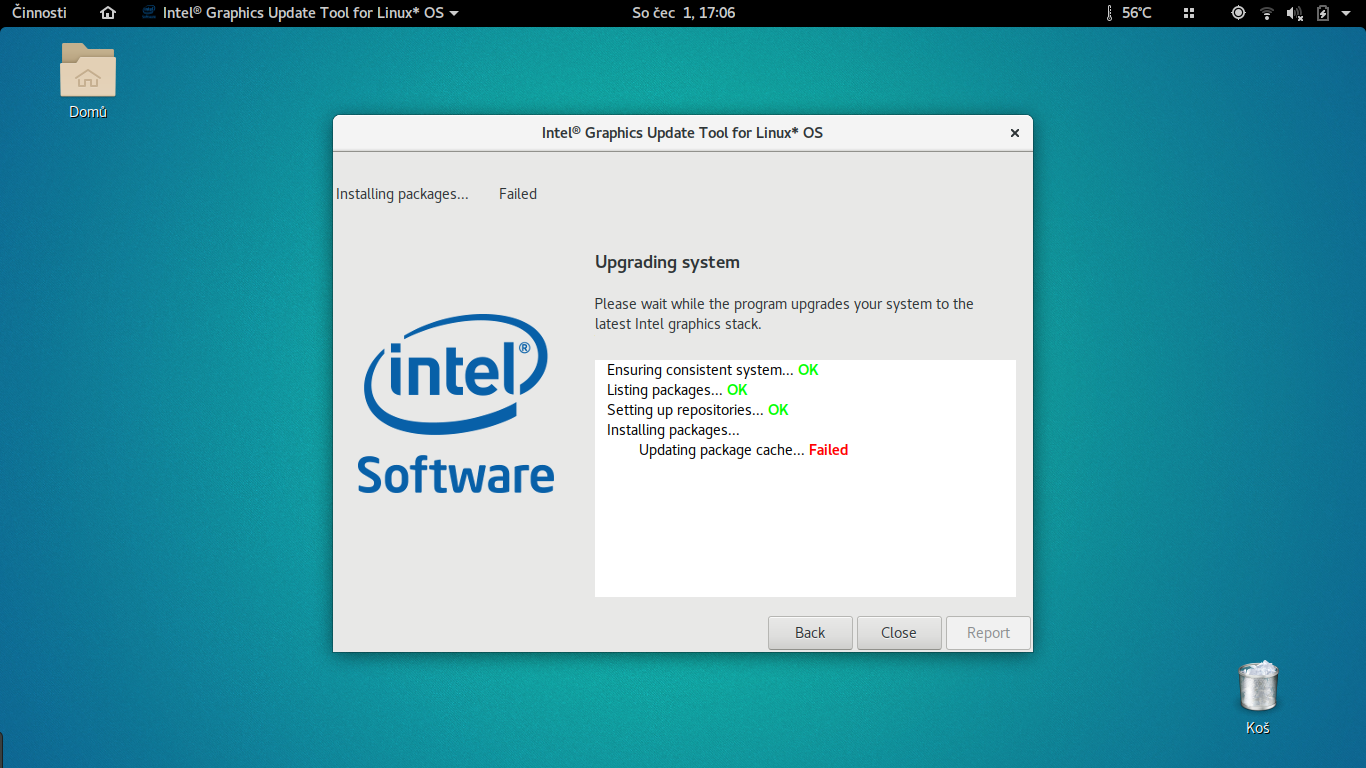Click the "Upgrading system" heading
This screenshot has width=1366, height=768.
click(667, 263)
